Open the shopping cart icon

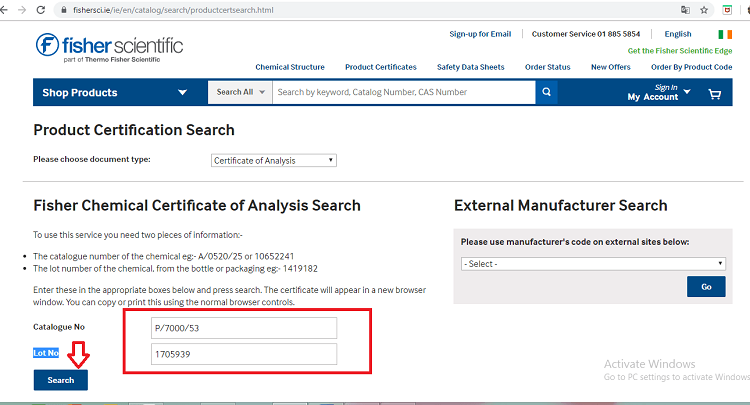tap(715, 94)
